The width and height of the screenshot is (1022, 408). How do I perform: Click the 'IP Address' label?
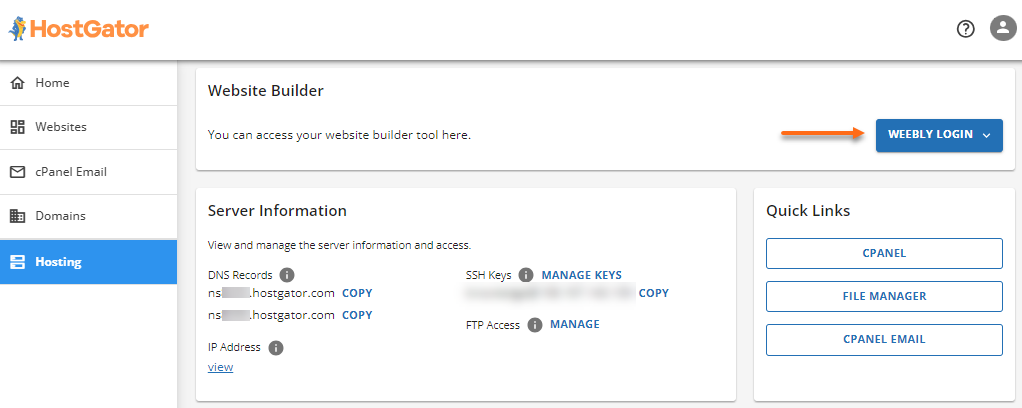[235, 347]
